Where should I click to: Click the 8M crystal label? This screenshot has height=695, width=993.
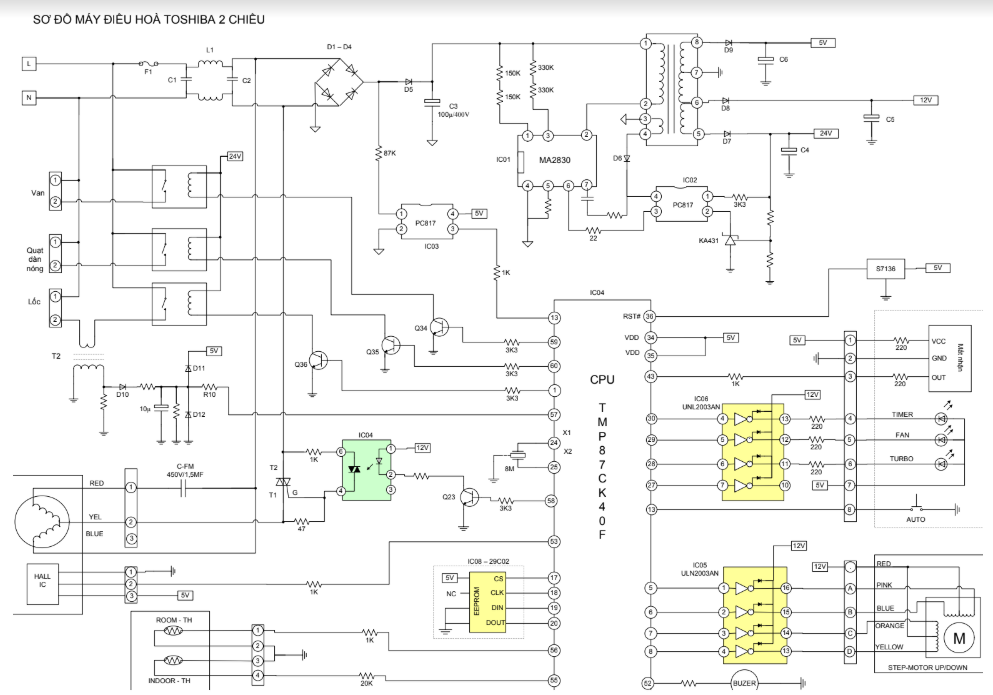pos(509,468)
